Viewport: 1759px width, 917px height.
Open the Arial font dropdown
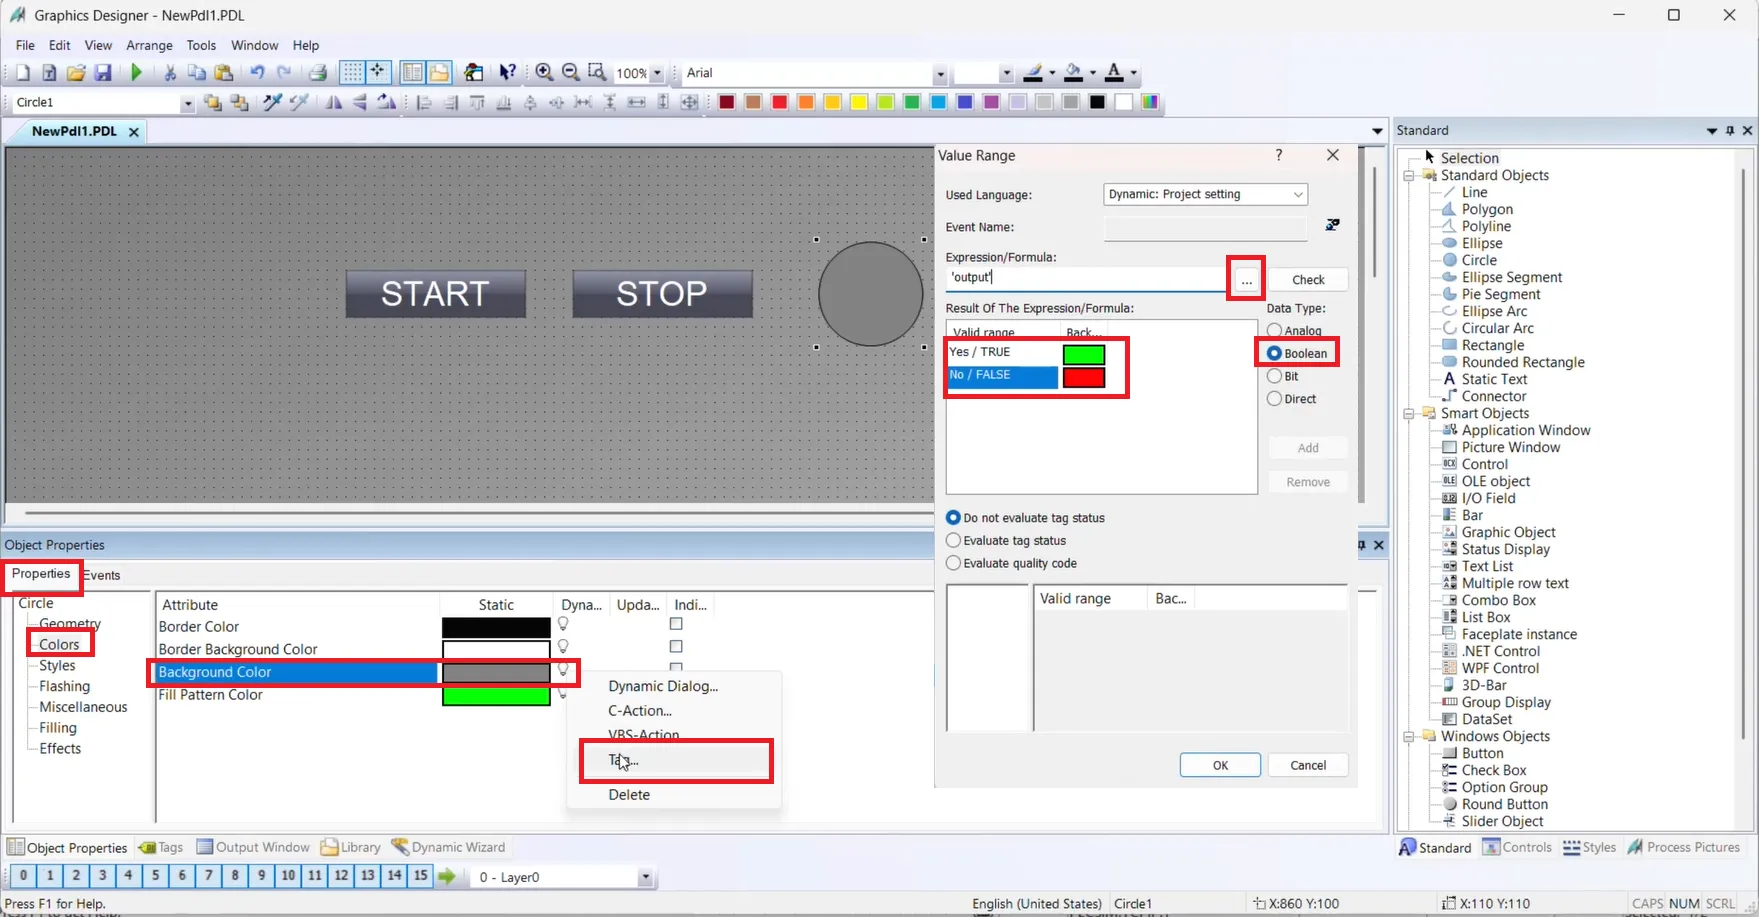[938, 72]
